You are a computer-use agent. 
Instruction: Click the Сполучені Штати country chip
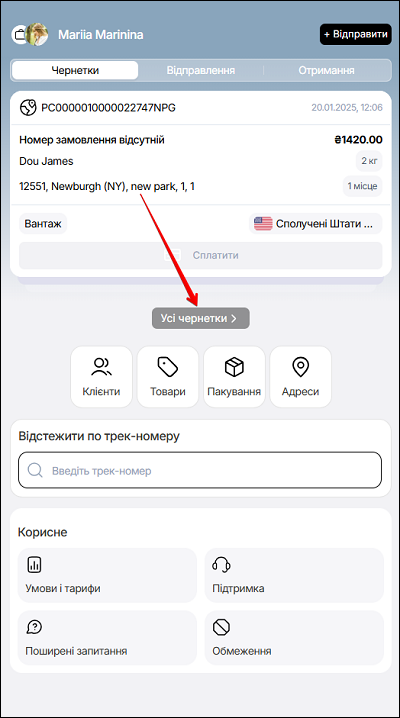[315, 224]
